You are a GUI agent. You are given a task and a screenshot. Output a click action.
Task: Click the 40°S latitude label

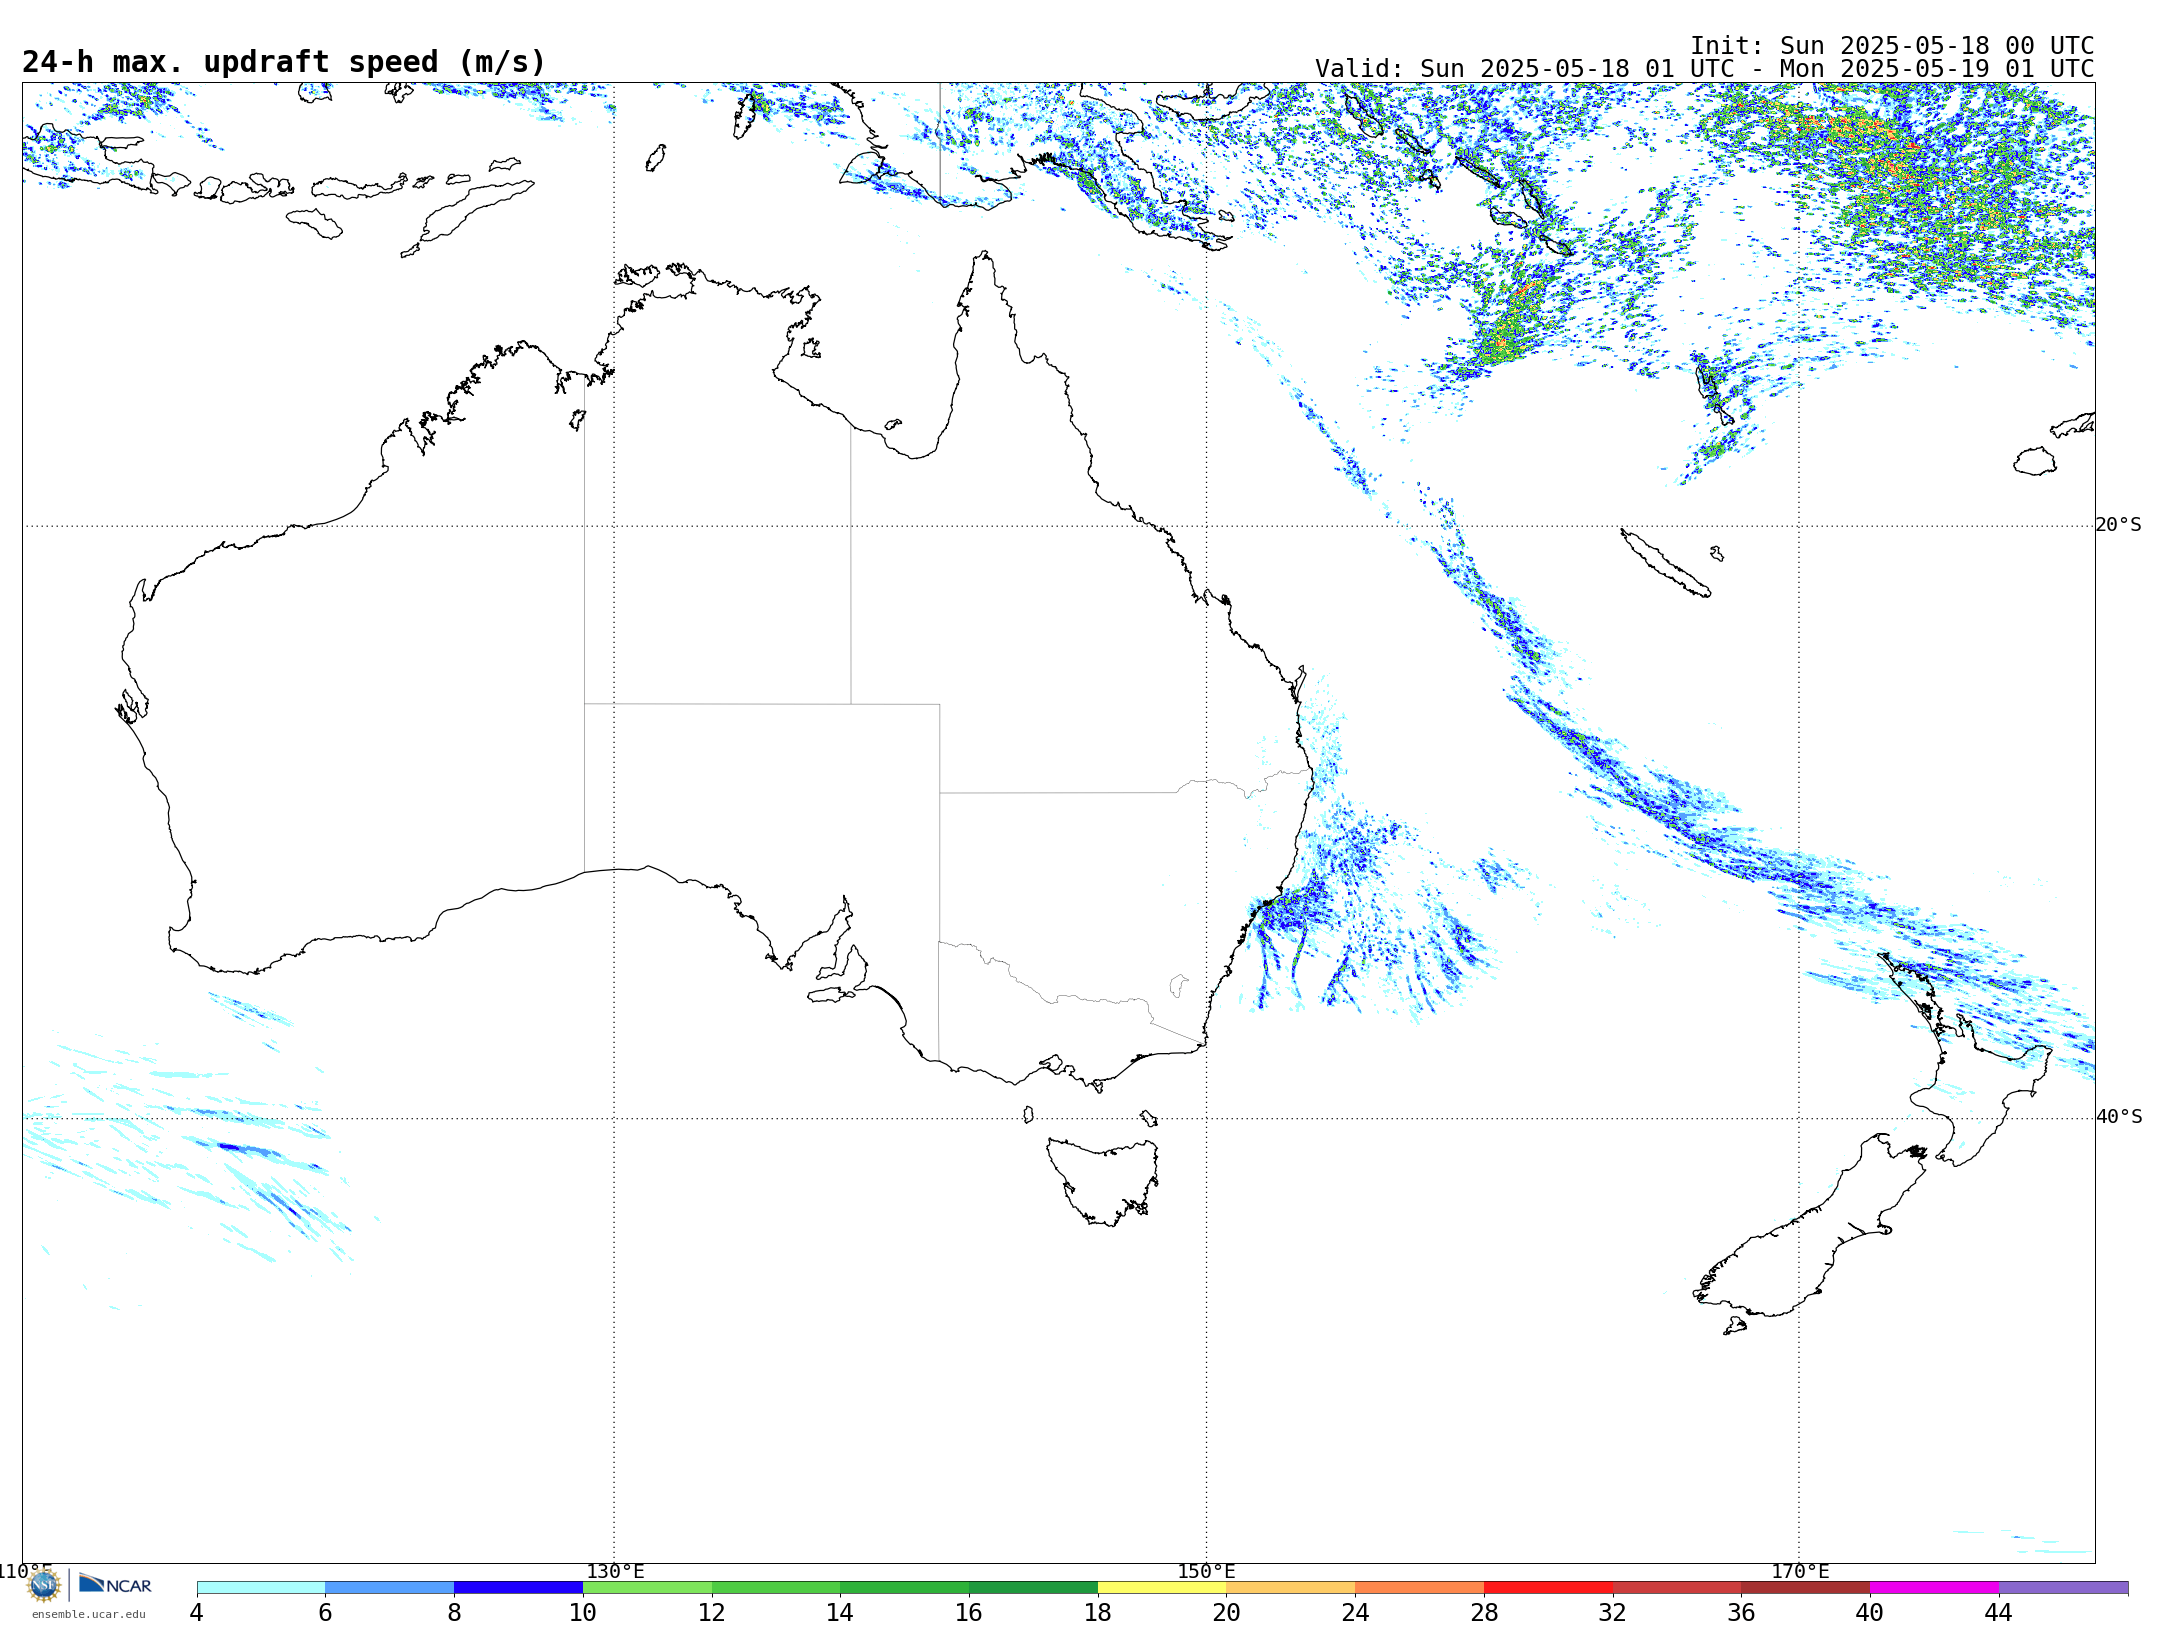[x=2119, y=1117]
